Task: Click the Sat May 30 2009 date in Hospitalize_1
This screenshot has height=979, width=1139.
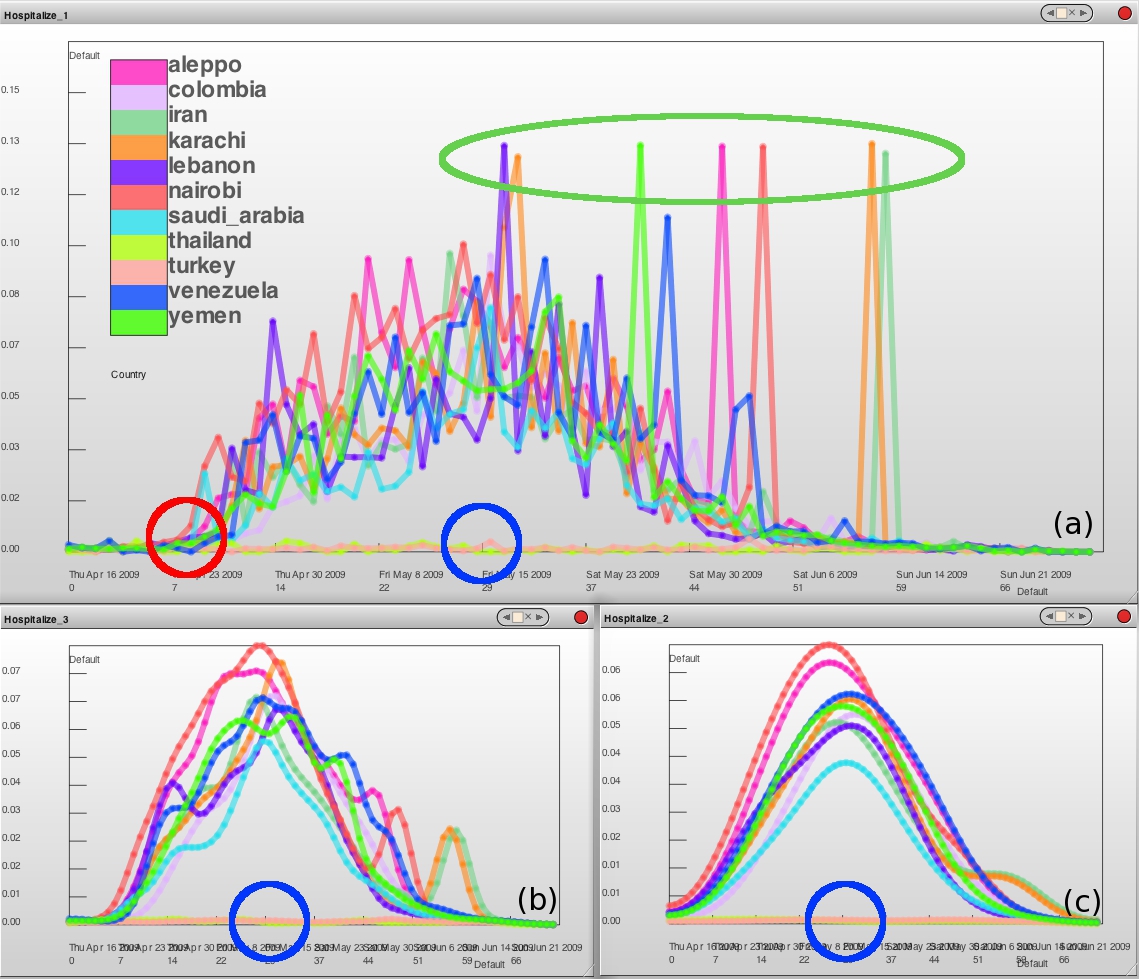Action: [726, 574]
